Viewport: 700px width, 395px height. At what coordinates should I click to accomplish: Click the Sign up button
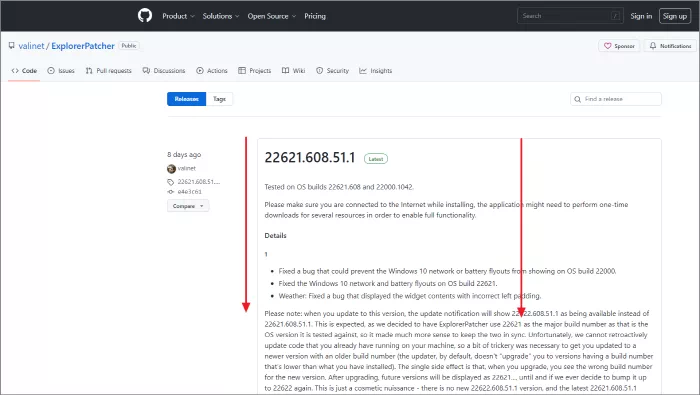tap(675, 16)
